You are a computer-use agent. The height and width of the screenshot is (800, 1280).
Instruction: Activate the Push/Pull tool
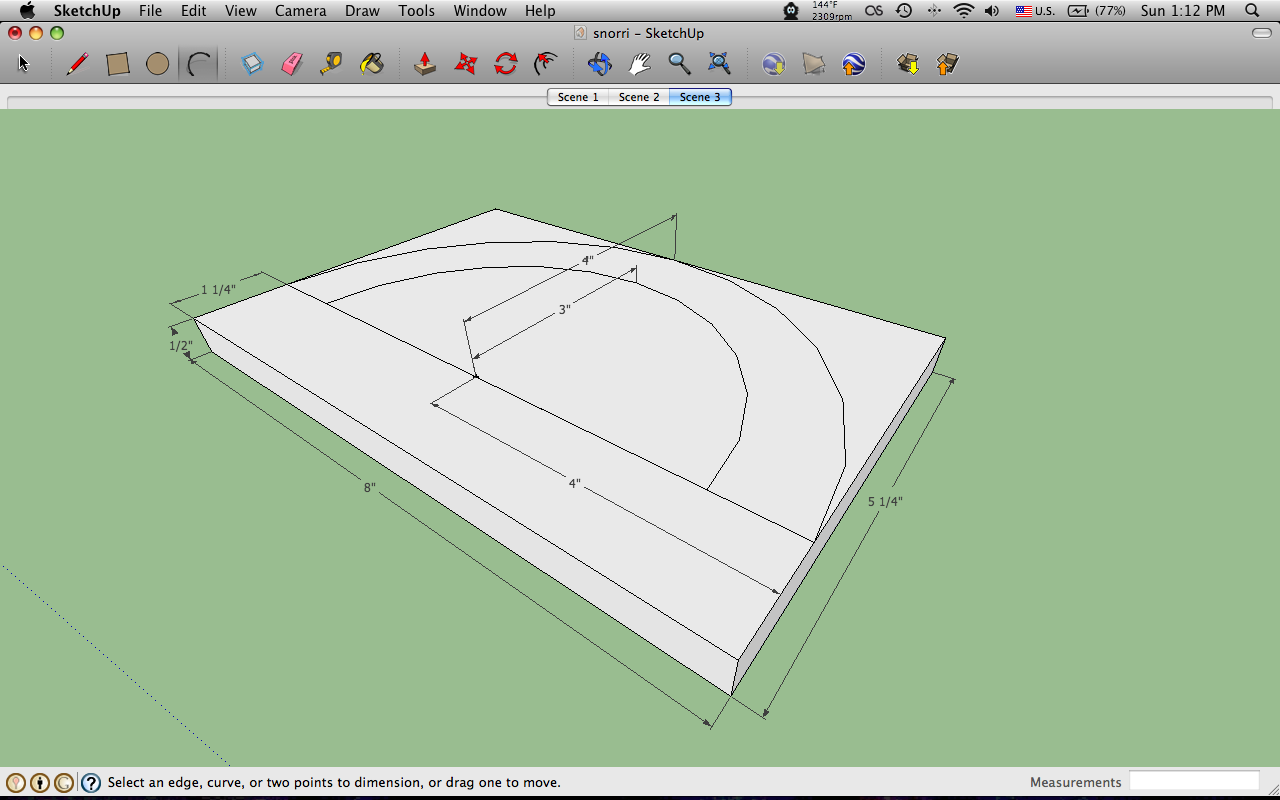[x=425, y=64]
